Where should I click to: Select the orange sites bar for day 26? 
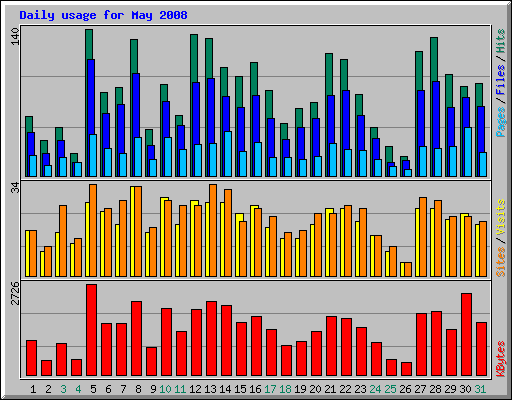pos(408,269)
